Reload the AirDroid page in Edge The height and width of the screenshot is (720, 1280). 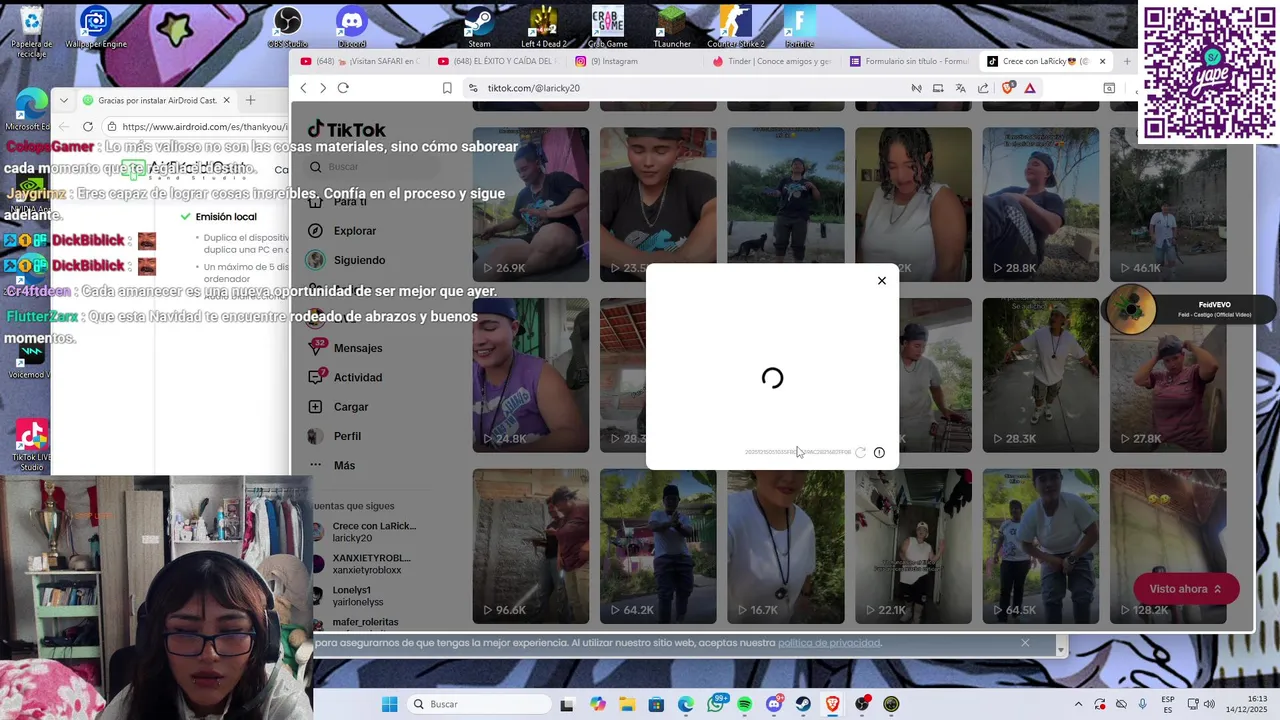(88, 127)
